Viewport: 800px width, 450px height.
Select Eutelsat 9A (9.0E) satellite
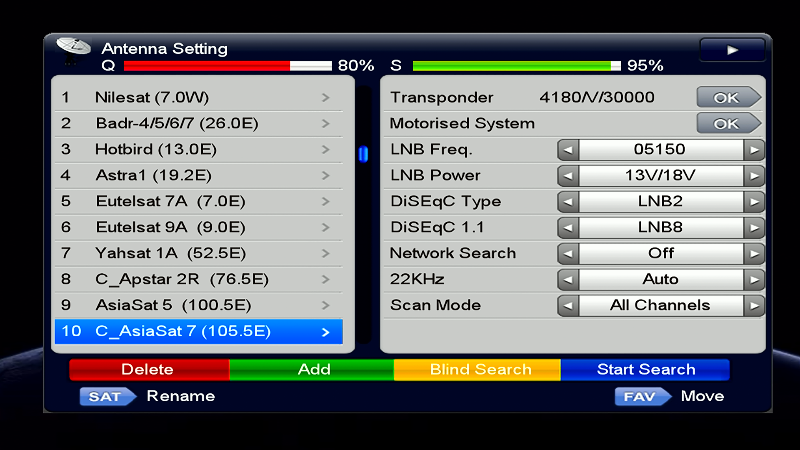click(x=198, y=228)
